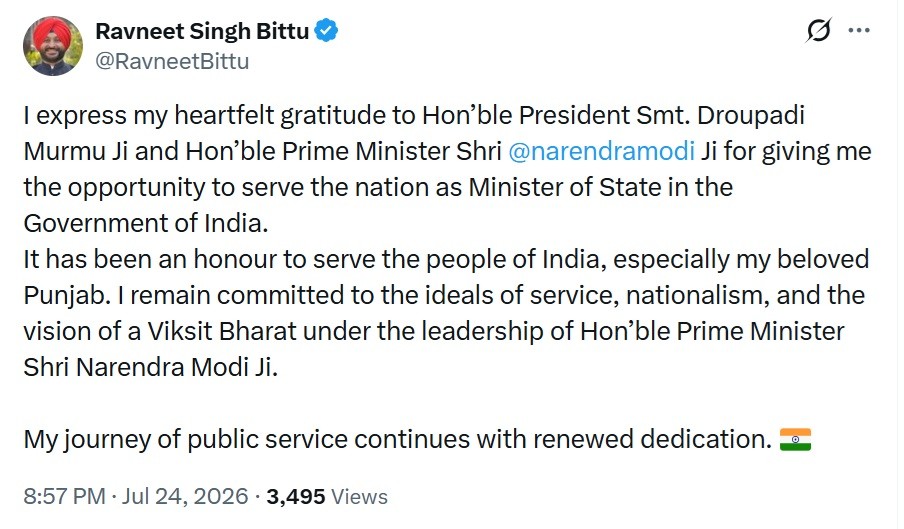Viewport: 904px width, 529px height.
Task: Click the Indian flag emoji
Action: pos(796,439)
